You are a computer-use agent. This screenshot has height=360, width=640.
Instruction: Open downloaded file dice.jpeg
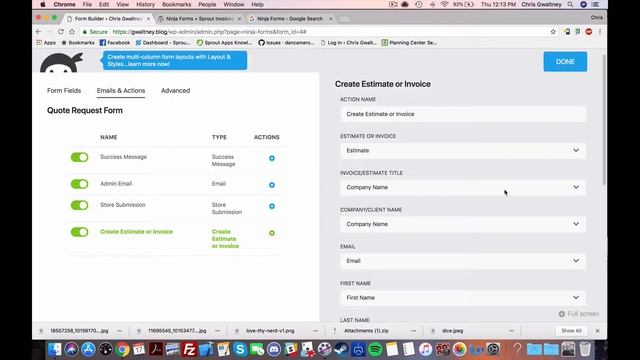coord(452,331)
